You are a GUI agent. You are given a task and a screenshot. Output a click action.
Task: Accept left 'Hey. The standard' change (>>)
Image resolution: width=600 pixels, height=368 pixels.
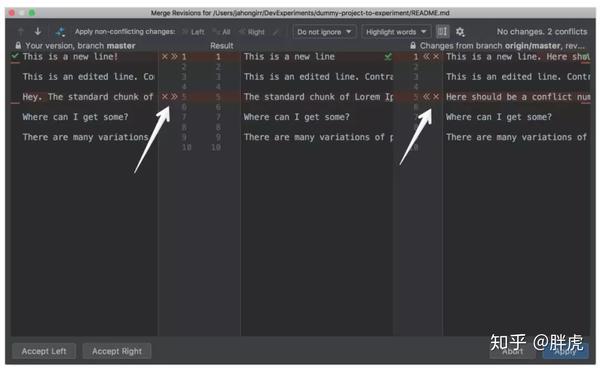click(x=174, y=96)
